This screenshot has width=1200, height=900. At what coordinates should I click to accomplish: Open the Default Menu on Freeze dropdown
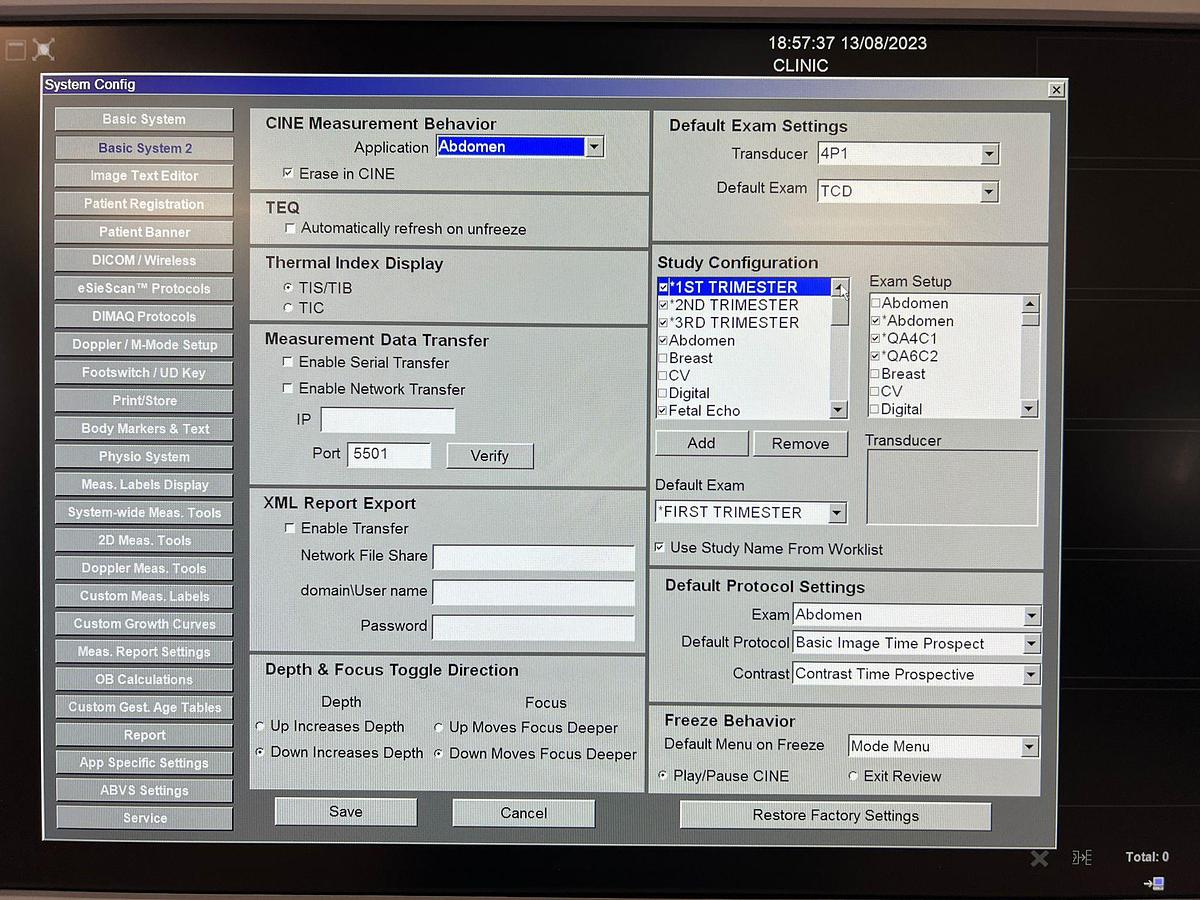tap(1029, 746)
